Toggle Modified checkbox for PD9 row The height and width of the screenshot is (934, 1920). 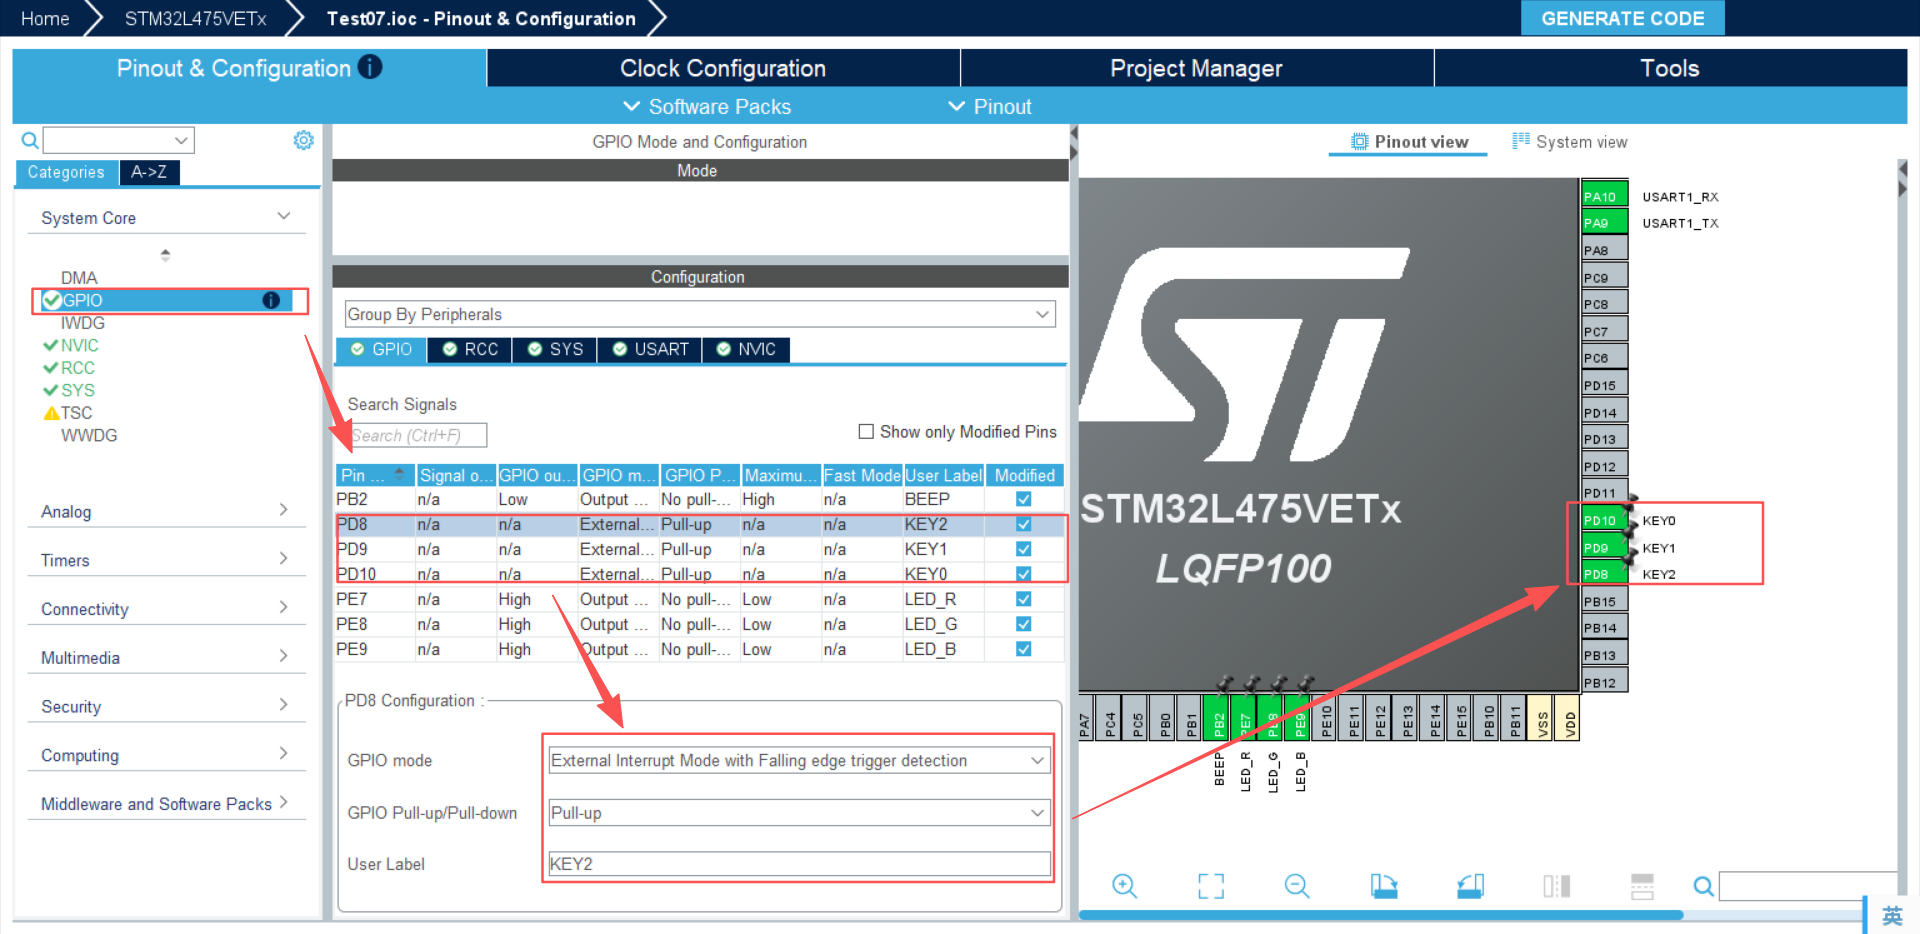pyautogui.click(x=1023, y=549)
